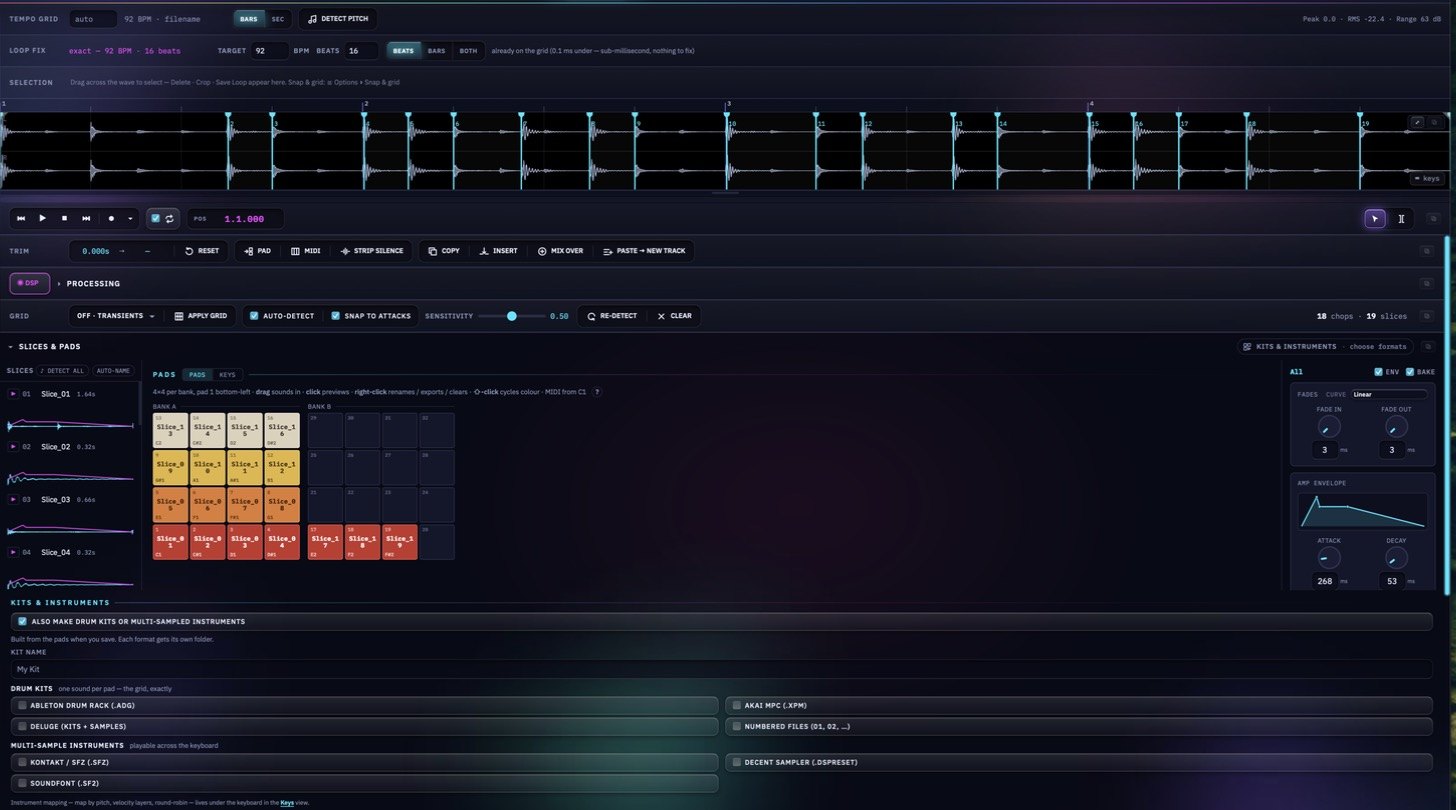Enable the Ableton Drum Rack (.ADG) format
The width and height of the screenshot is (1456, 810).
(22, 705)
